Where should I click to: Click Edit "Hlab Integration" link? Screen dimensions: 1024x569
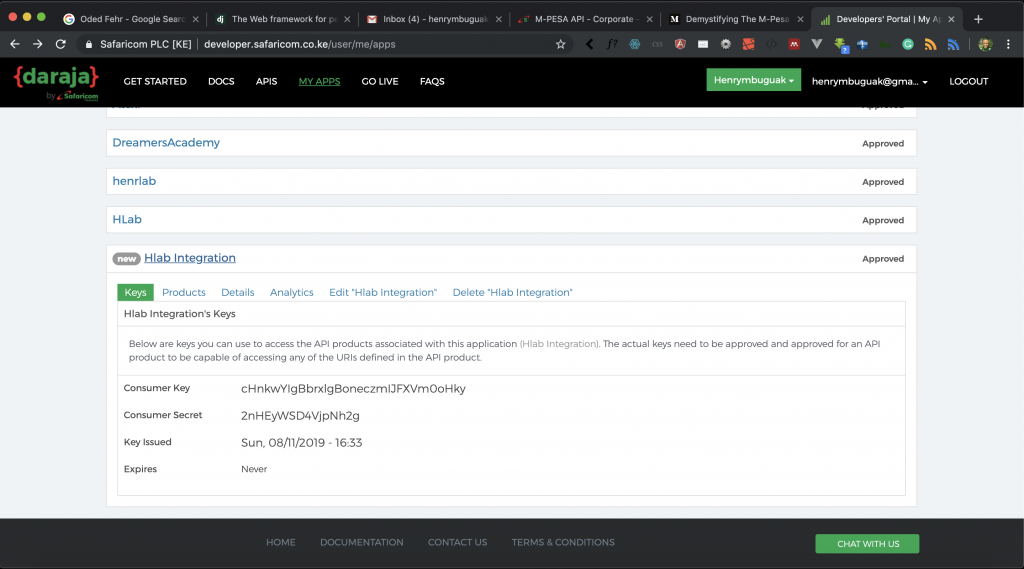tap(383, 292)
